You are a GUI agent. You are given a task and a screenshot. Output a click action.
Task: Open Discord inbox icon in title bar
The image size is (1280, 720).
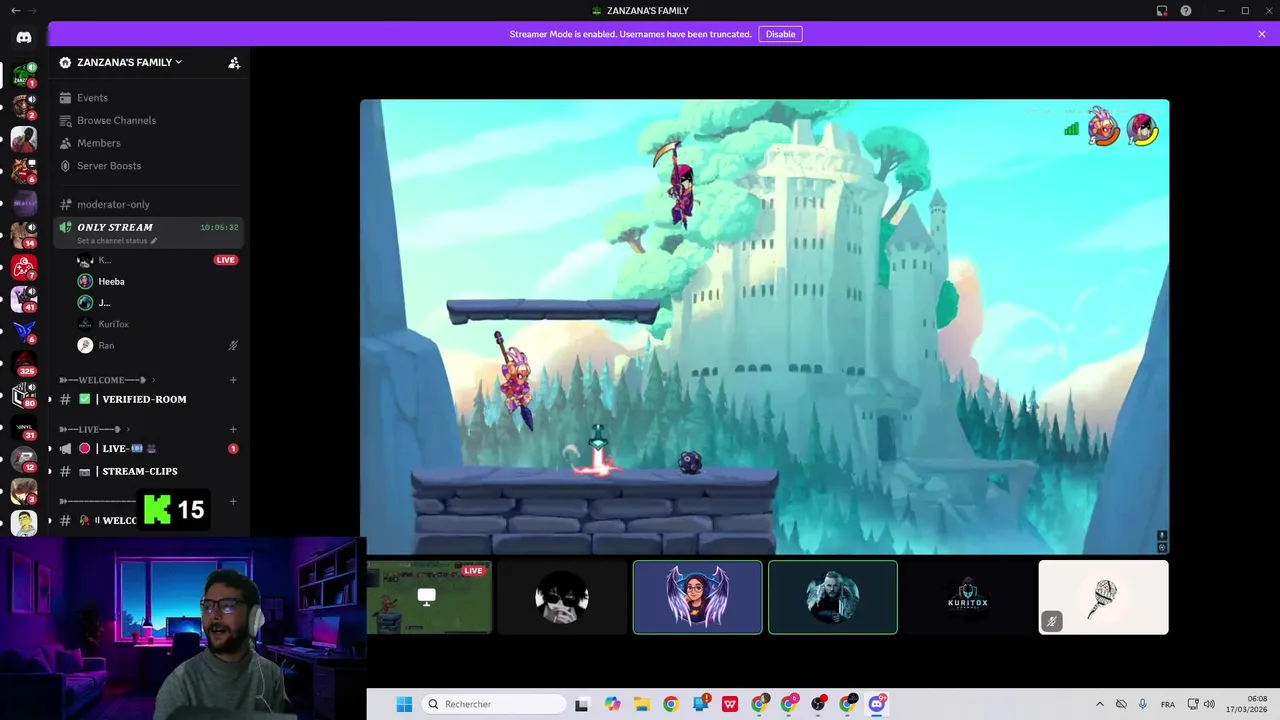(x=1162, y=11)
